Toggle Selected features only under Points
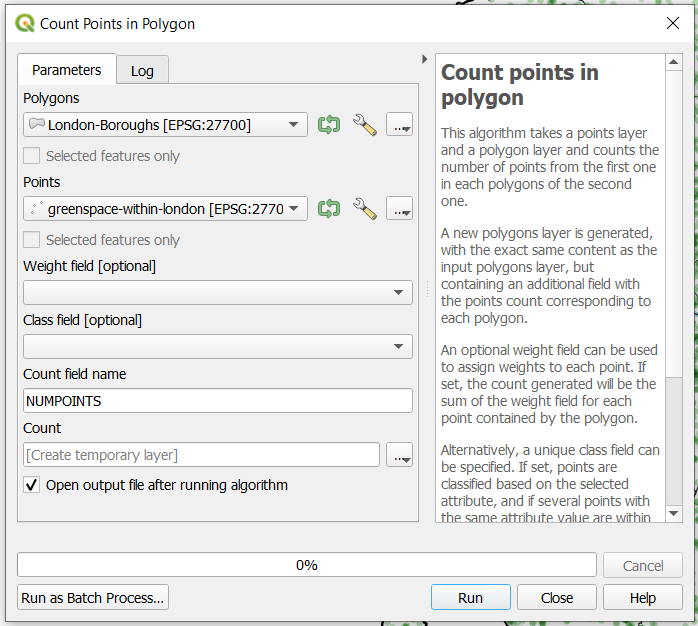698x626 pixels. click(x=32, y=240)
